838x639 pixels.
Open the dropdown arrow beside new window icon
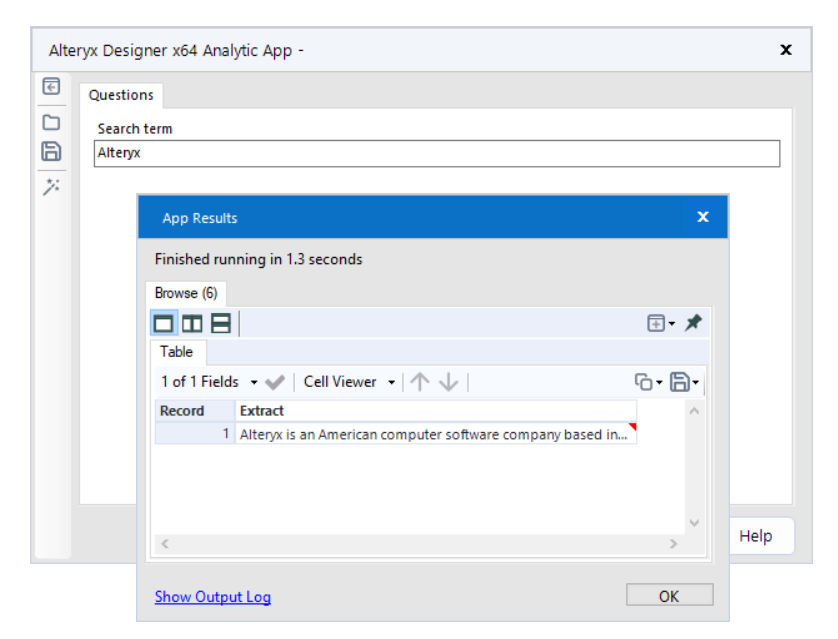click(x=672, y=324)
